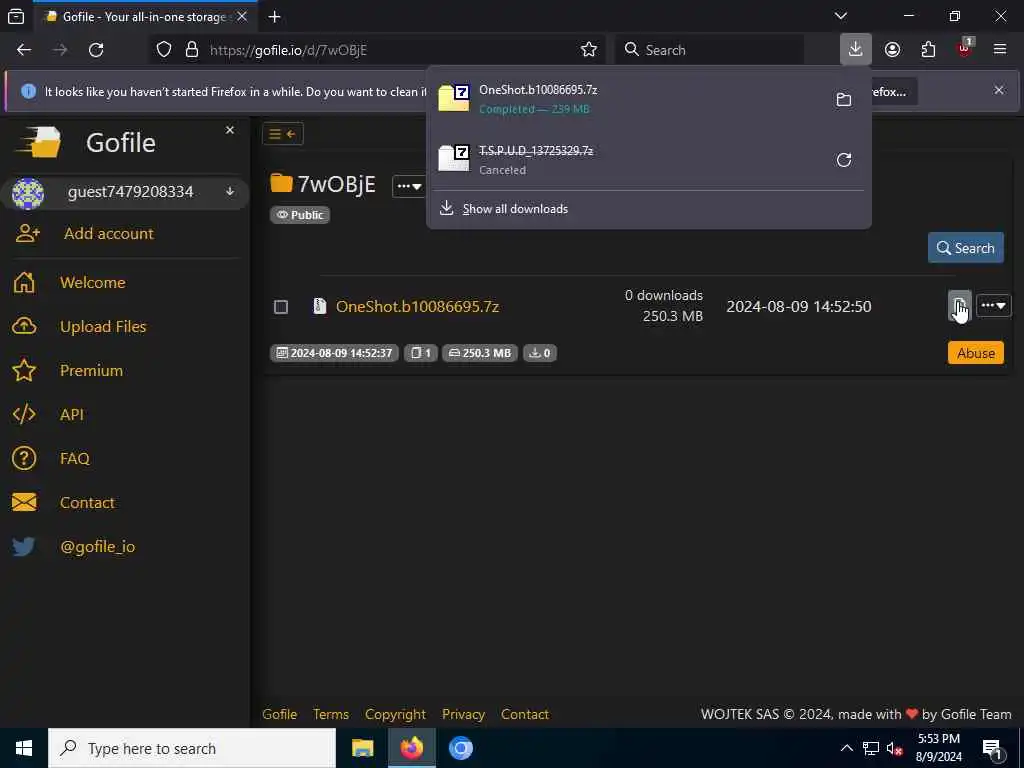
Task: Click the 250.3 MB size badge
Action: [x=480, y=353]
